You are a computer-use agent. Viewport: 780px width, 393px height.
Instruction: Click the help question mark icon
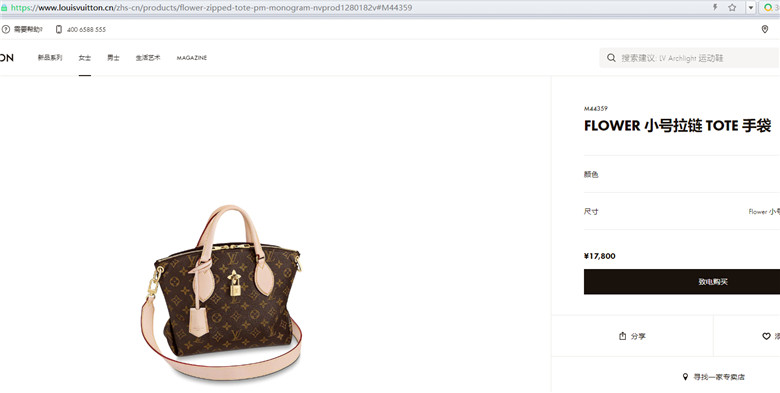6,29
